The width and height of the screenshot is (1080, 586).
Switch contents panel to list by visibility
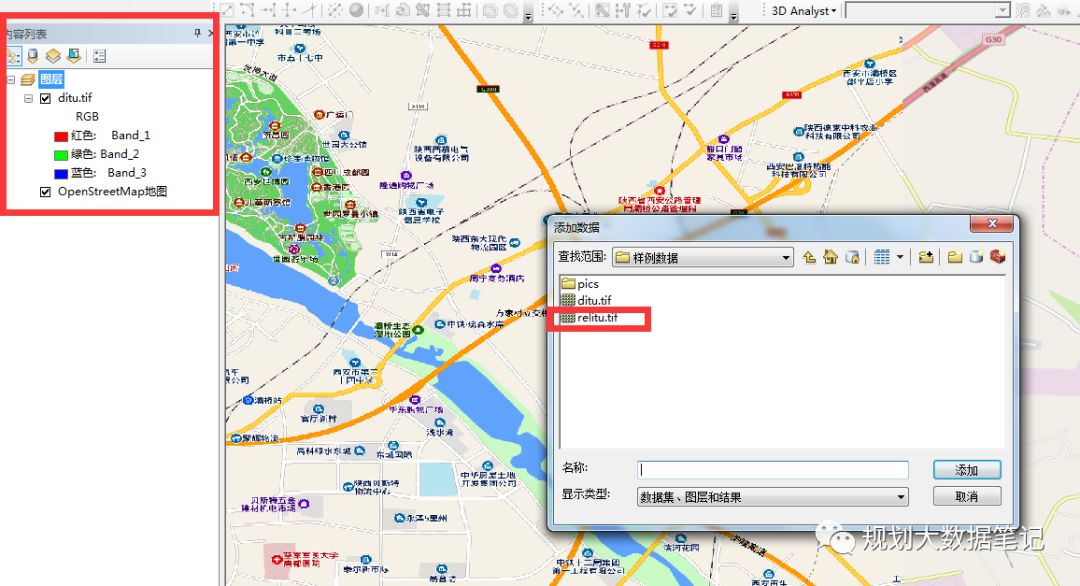click(x=53, y=56)
